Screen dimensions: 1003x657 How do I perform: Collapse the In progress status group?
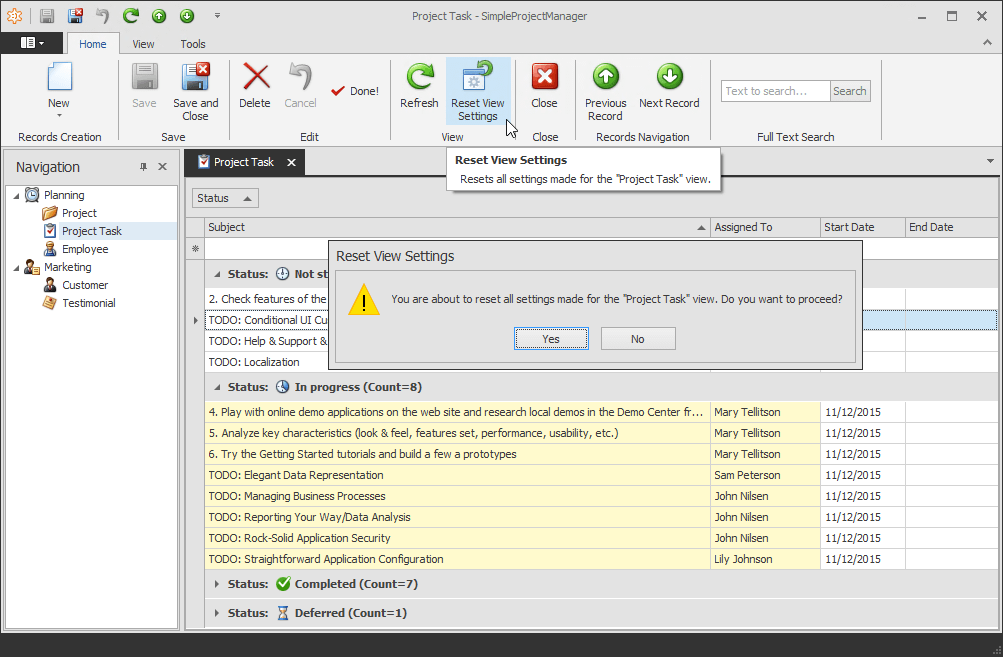click(x=217, y=387)
